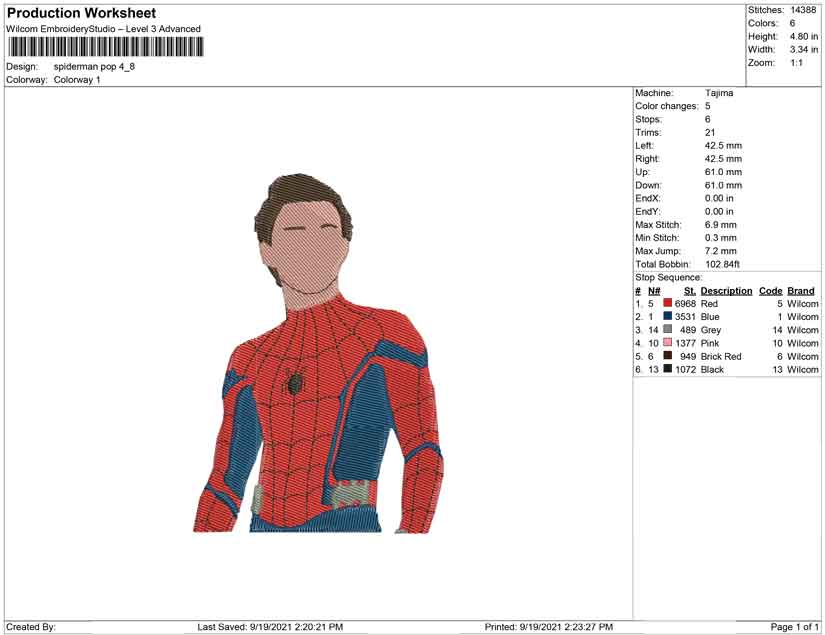Click the Red row stitch count 6968
The height and width of the screenshot is (635, 825).
686,304
